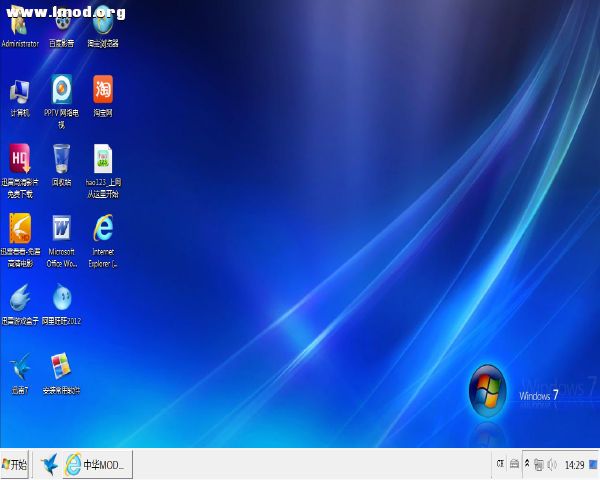Open the Taobao browser (淘宝浏览器) icon
This screenshot has height=480, width=600.
(103, 26)
